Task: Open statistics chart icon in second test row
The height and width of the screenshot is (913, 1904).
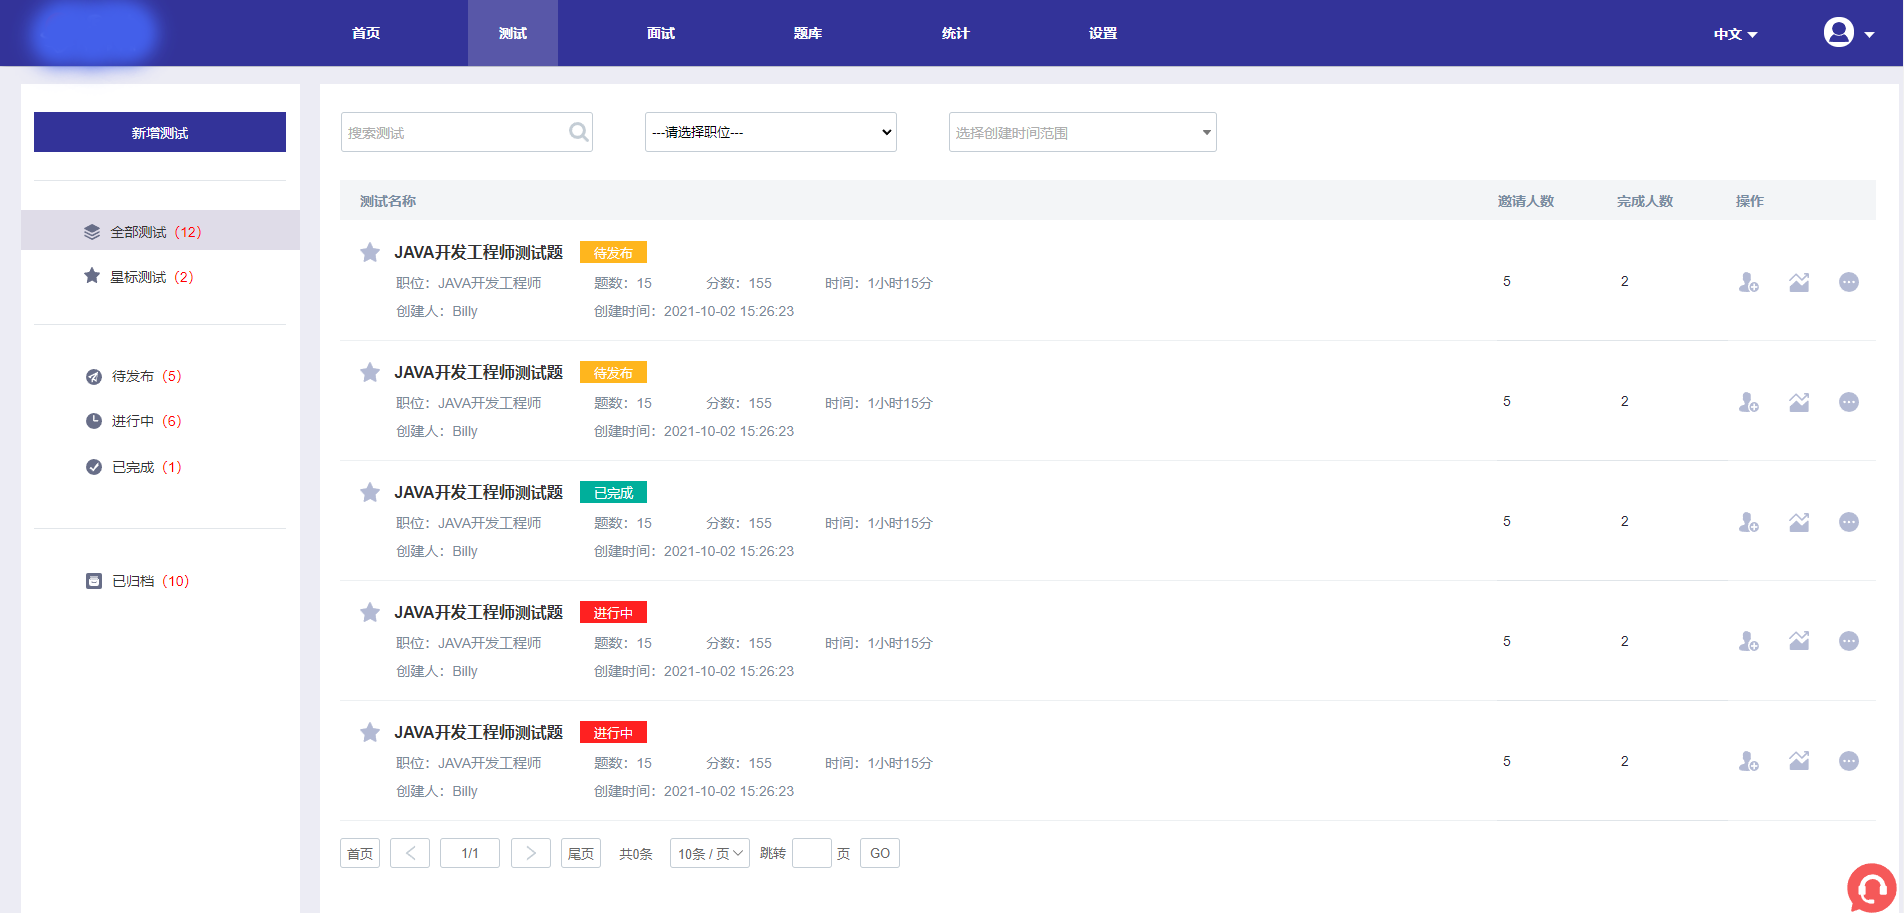Action: [x=1799, y=402]
